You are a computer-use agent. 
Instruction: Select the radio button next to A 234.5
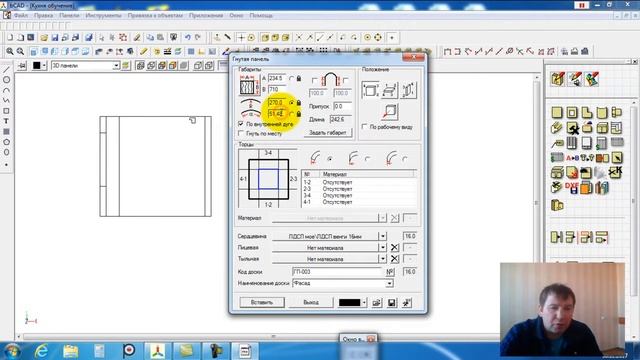pos(291,78)
